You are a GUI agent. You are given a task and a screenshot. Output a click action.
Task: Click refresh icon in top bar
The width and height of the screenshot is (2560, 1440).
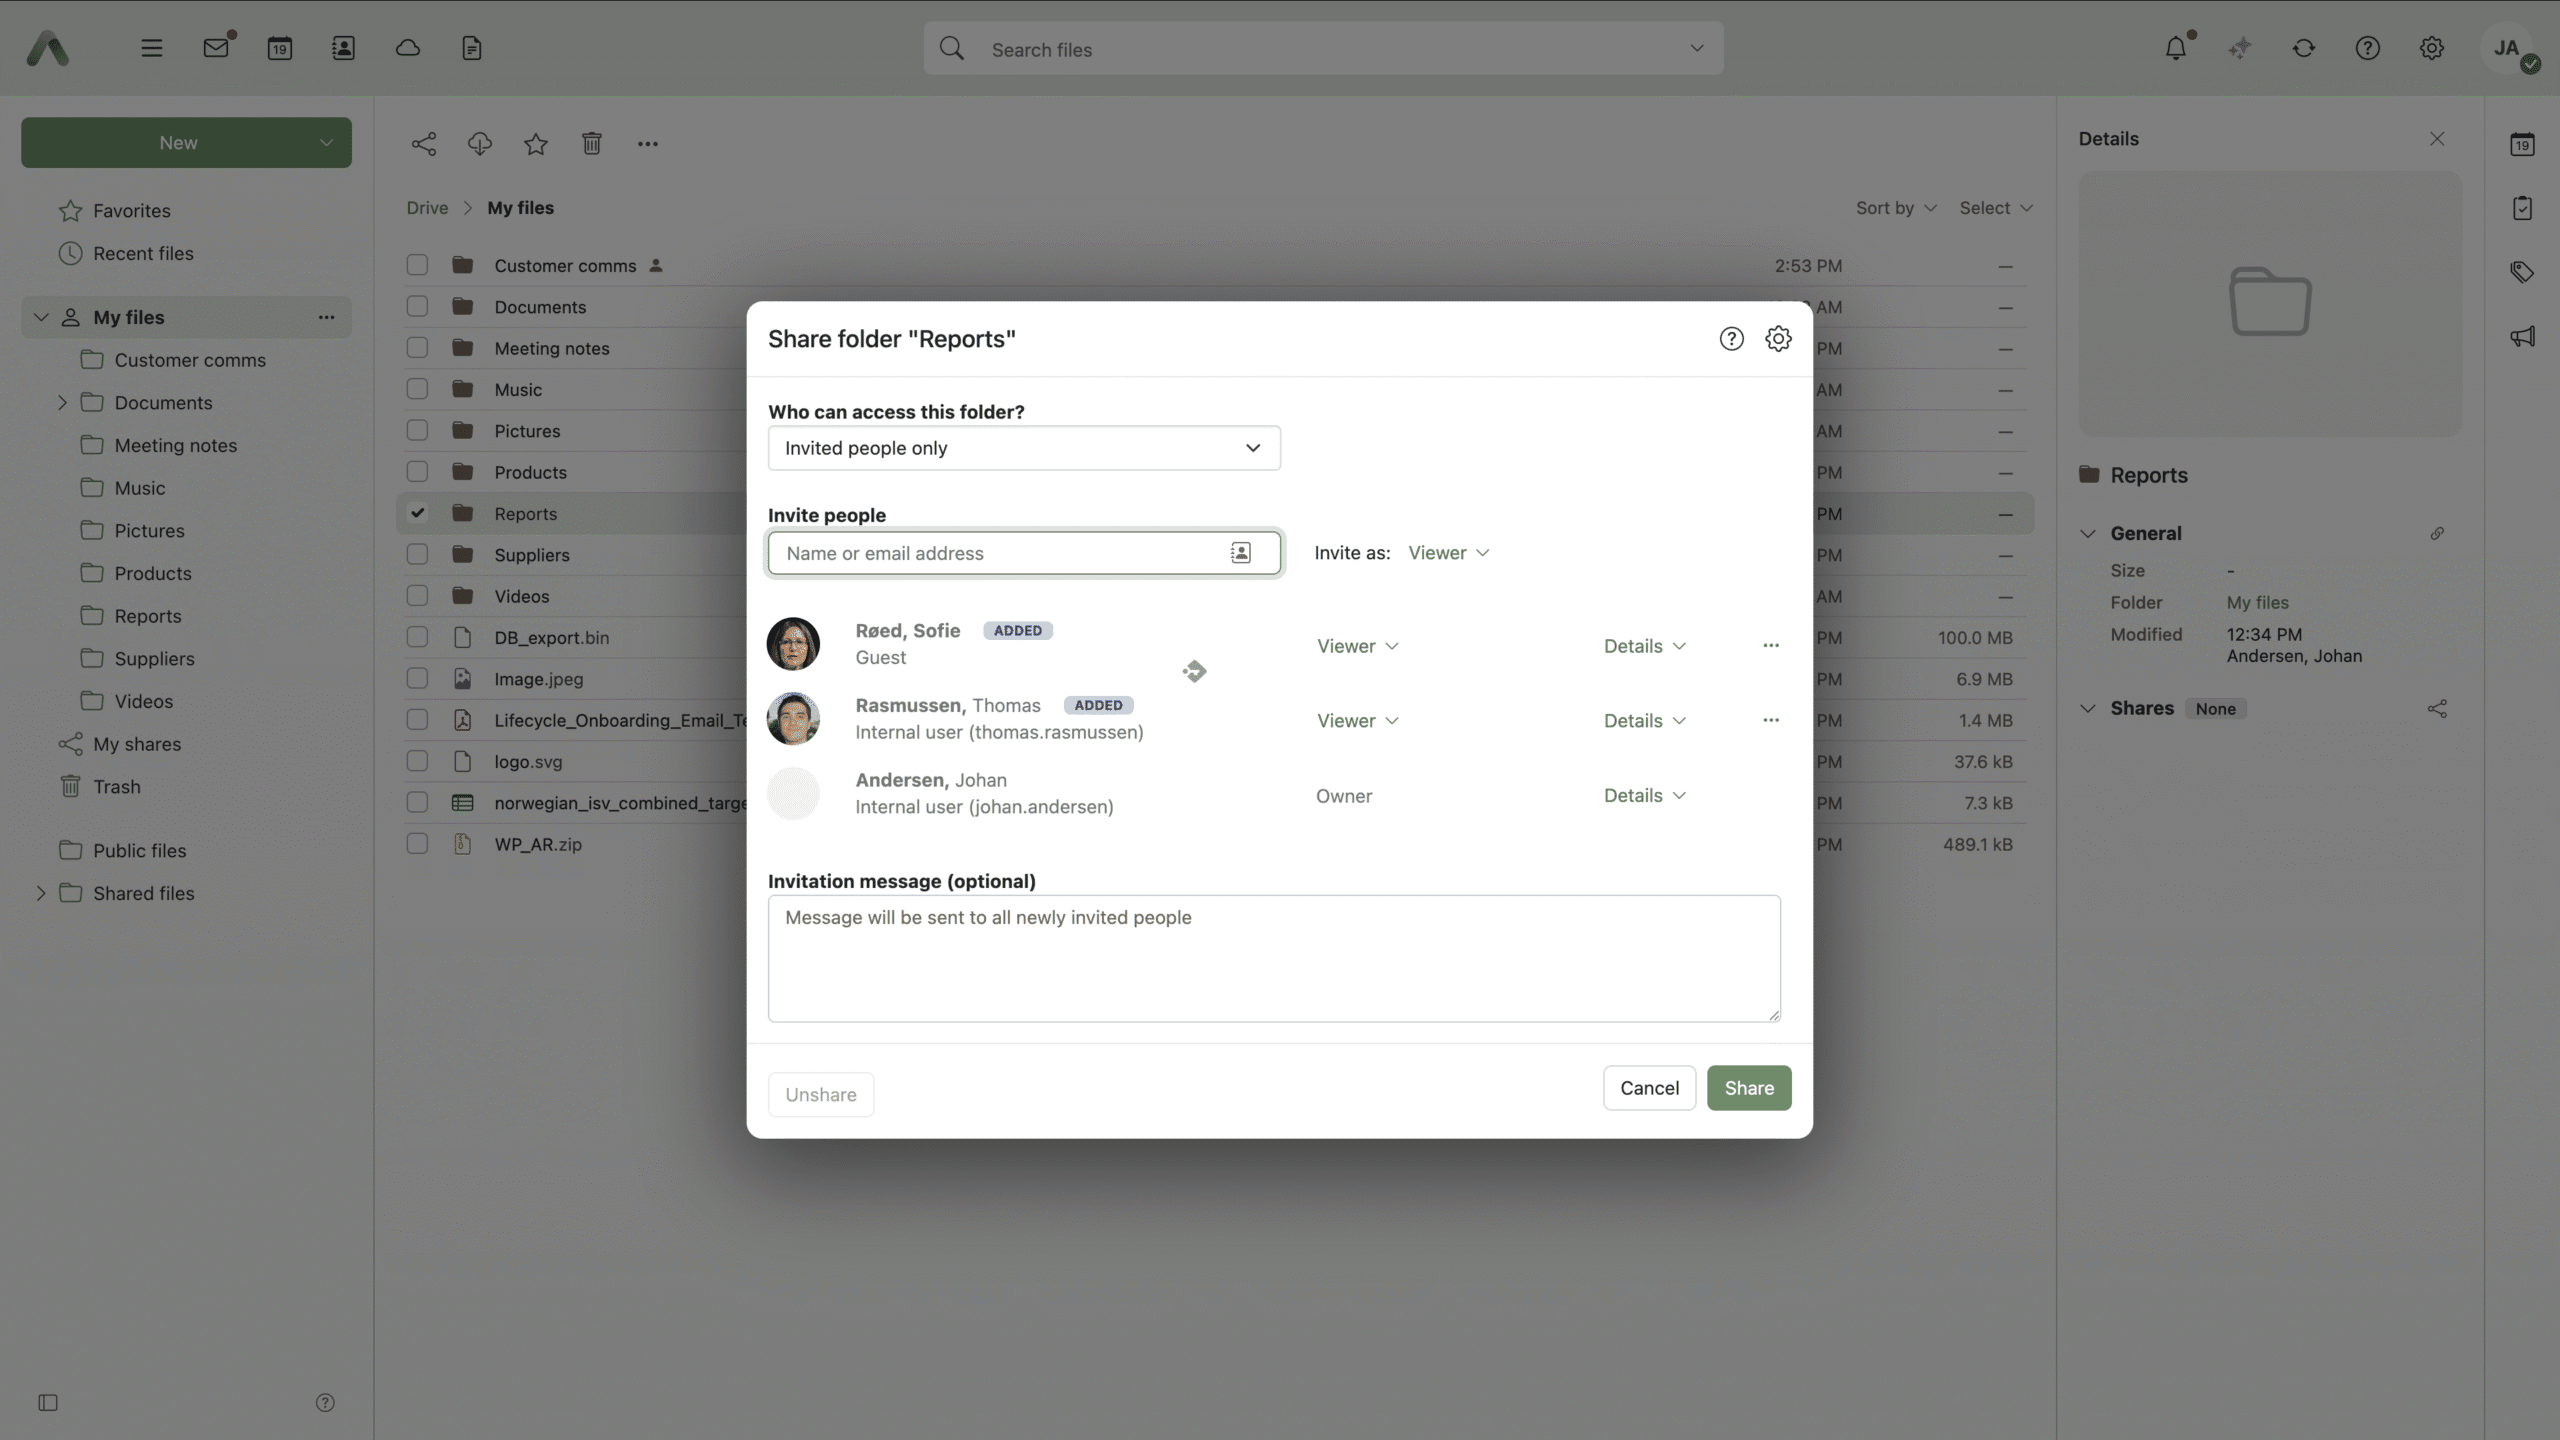tap(2303, 48)
